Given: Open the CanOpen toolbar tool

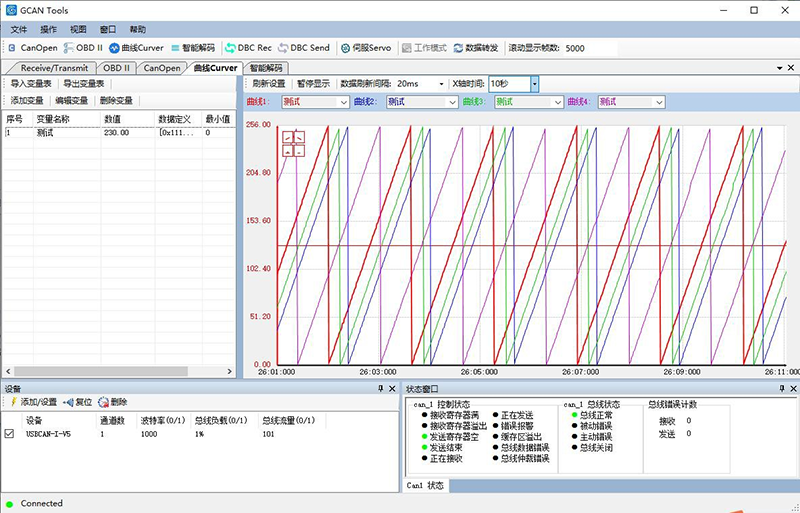Looking at the screenshot, I should 32,47.
